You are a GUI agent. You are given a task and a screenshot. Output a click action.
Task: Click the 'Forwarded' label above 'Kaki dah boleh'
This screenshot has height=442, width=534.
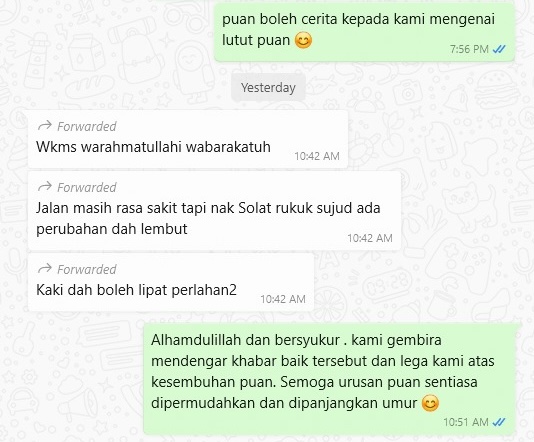point(87,269)
